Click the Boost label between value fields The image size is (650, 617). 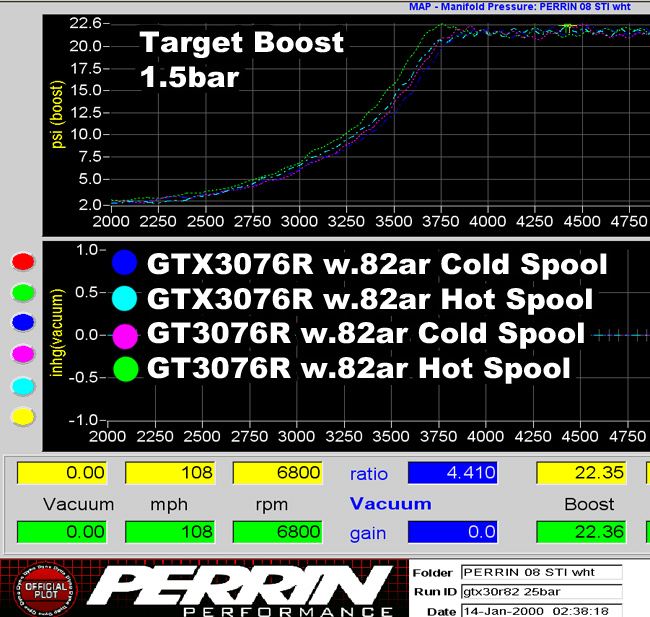click(x=589, y=504)
